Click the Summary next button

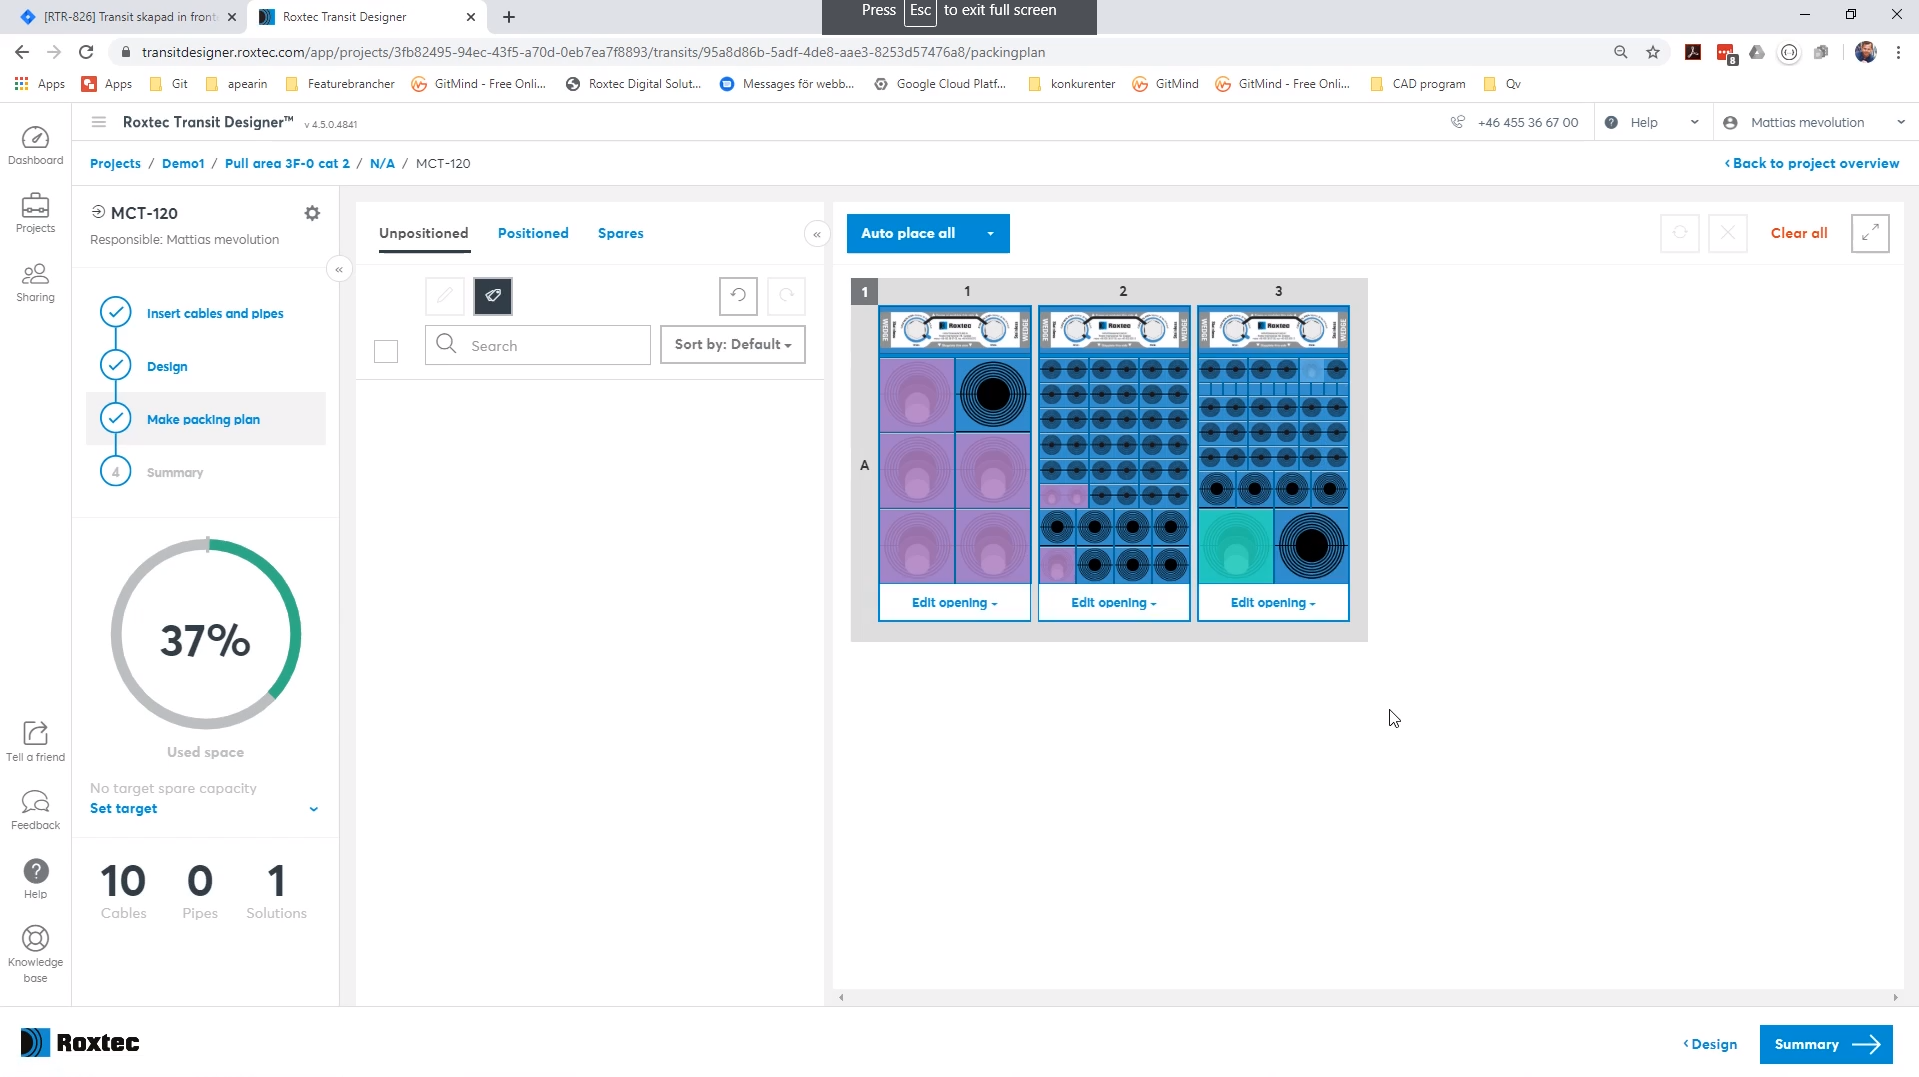coord(1825,1044)
